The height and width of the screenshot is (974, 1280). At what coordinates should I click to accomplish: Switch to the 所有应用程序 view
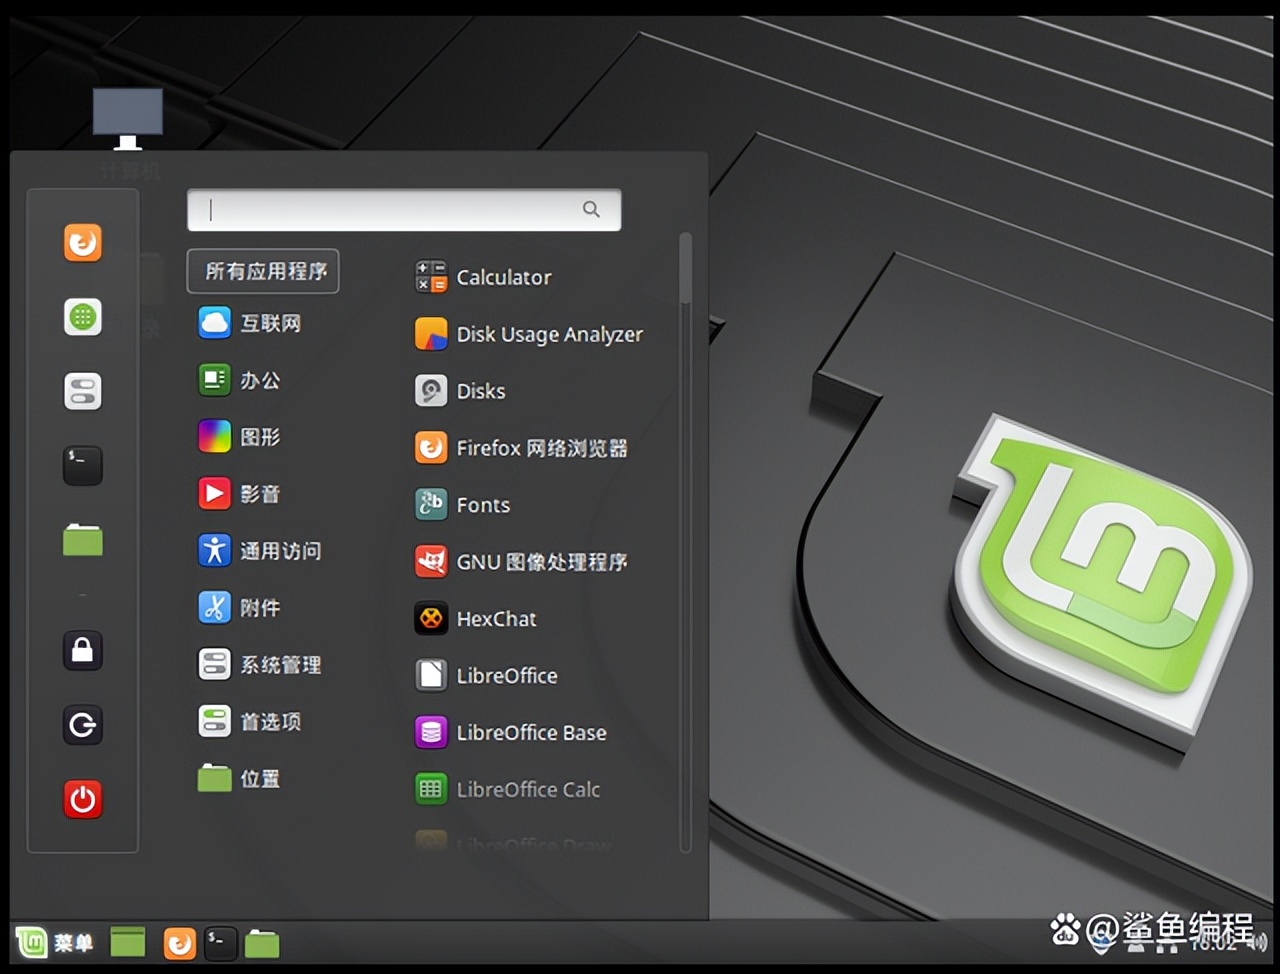pyautogui.click(x=262, y=271)
